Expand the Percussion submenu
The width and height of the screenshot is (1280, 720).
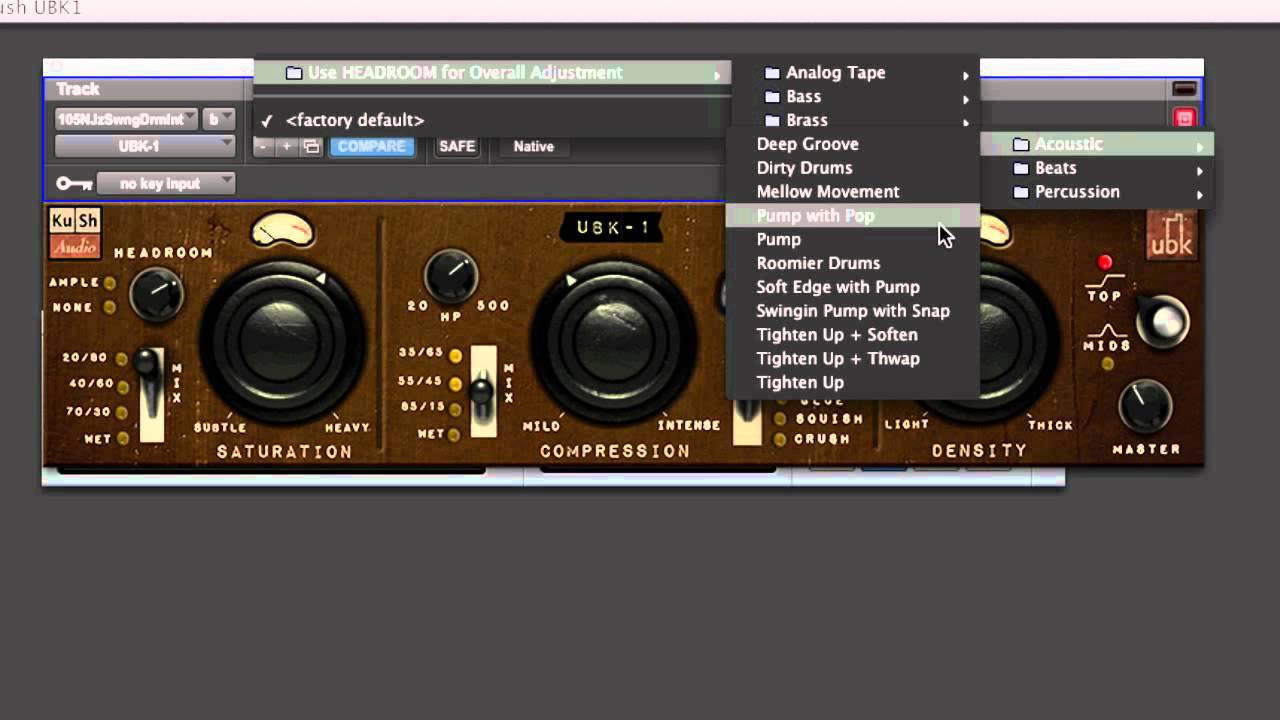pos(1097,192)
